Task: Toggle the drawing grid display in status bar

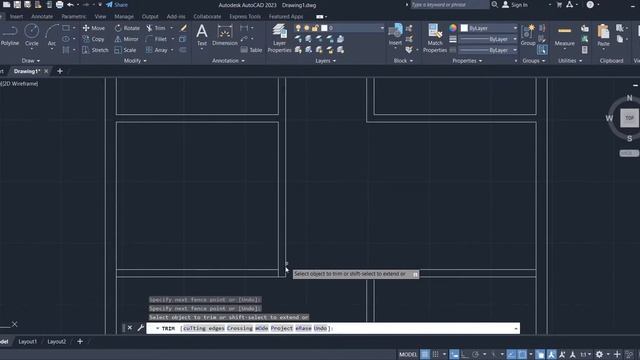Action: 425,354
